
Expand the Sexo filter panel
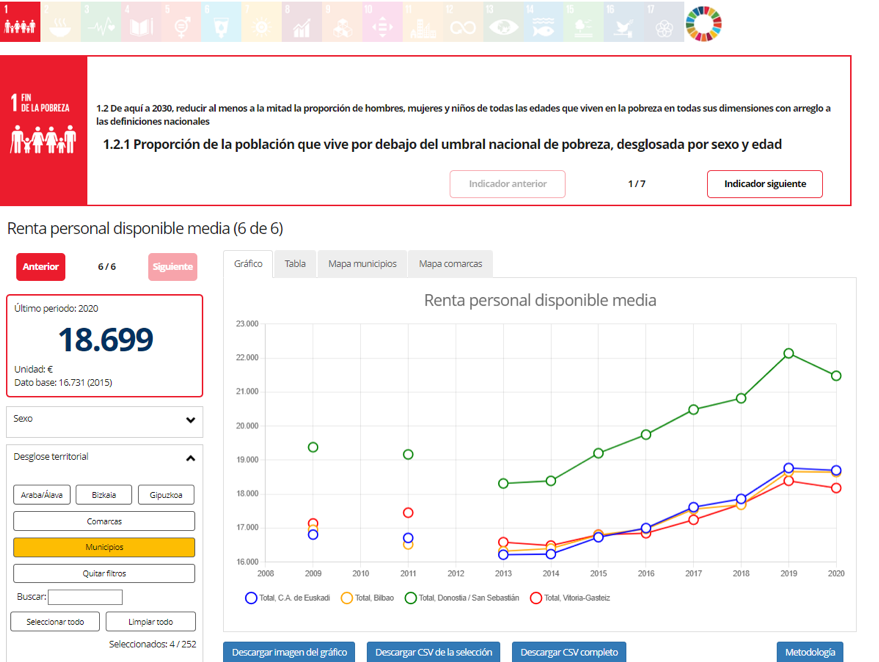tap(104, 421)
